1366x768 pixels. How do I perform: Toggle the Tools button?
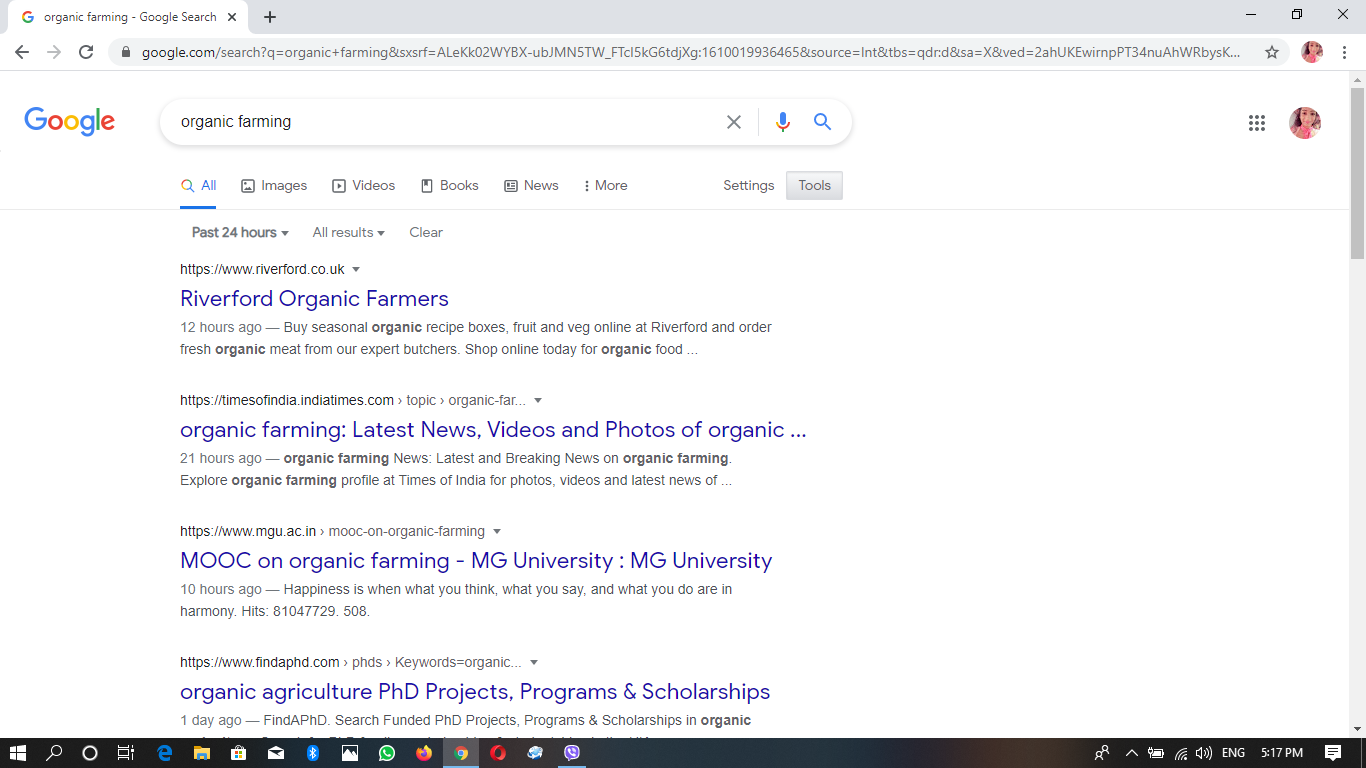click(815, 185)
